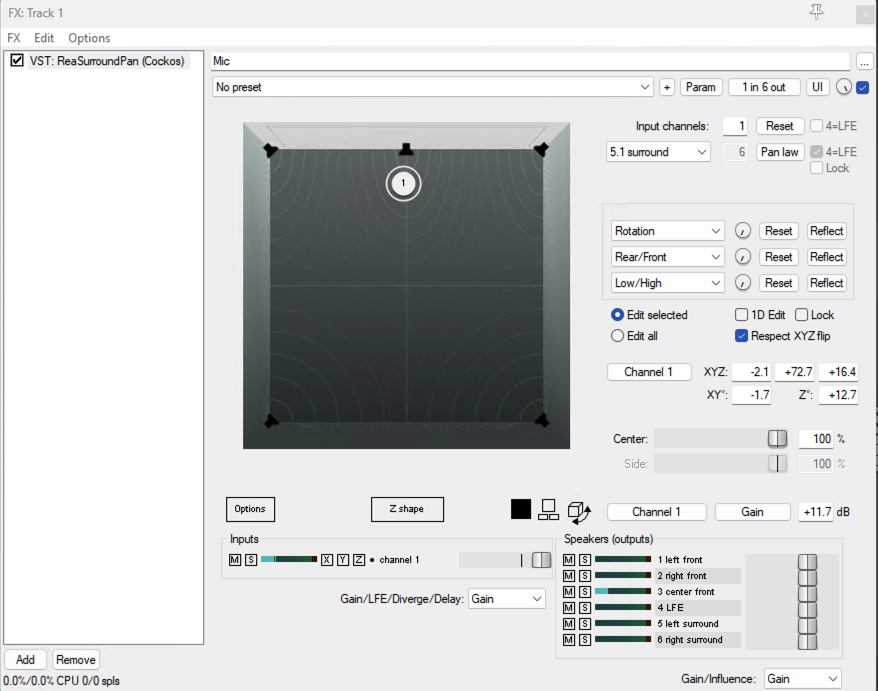
Task: Pin the FX window with pushpin icon
Action: tap(816, 12)
